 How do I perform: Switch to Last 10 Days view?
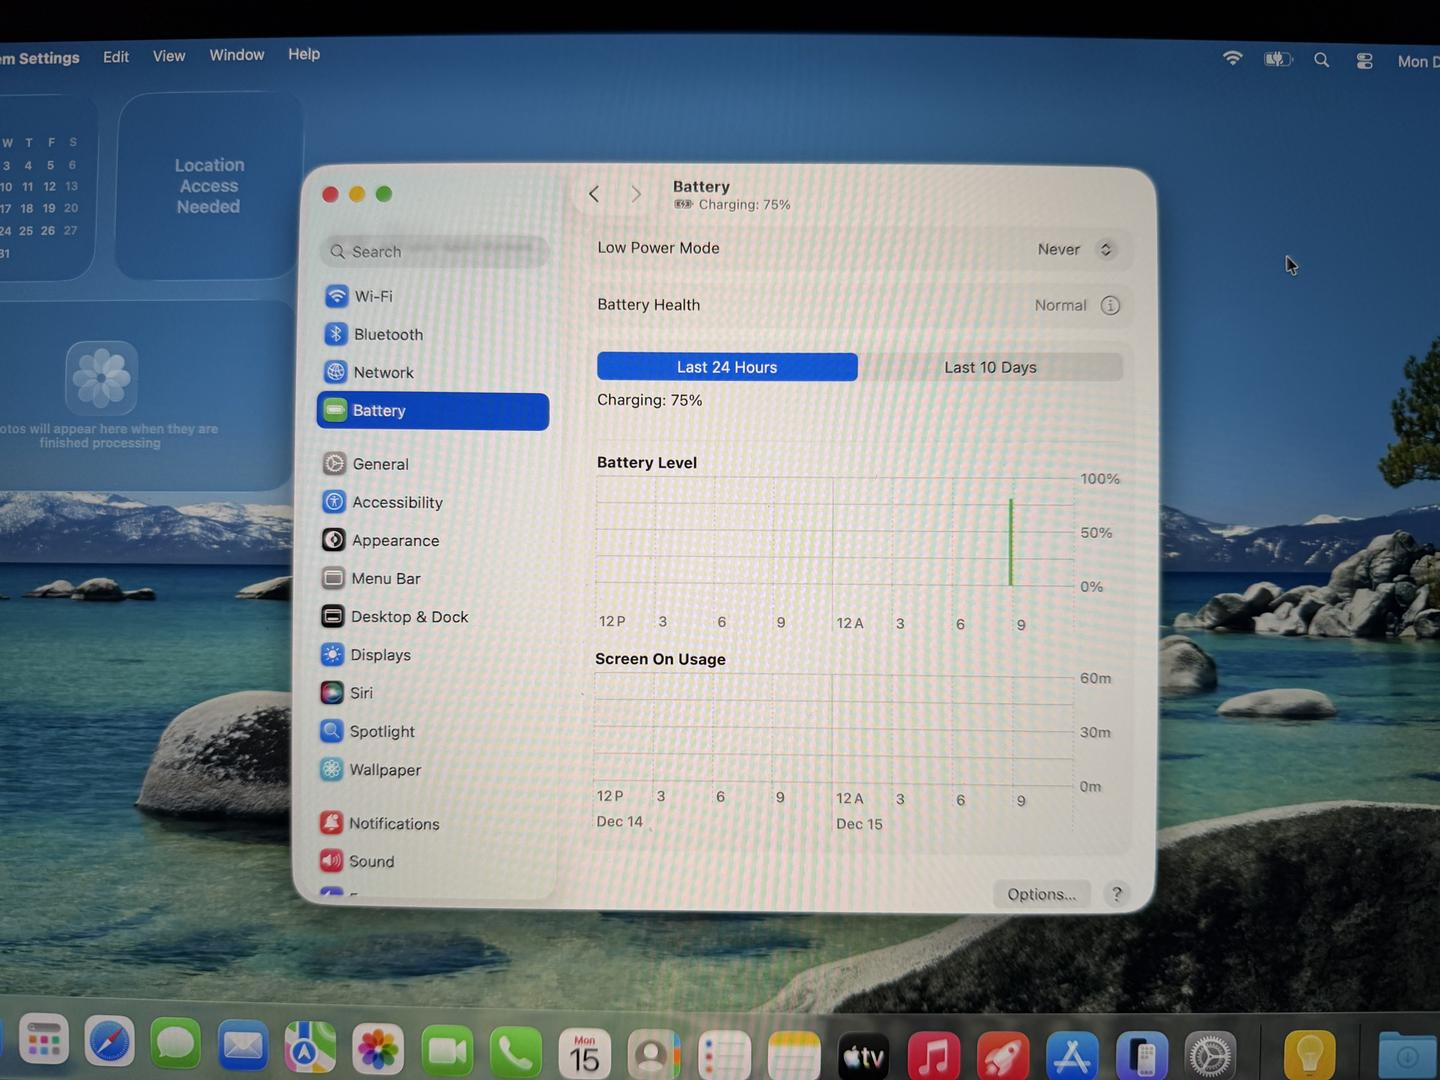(x=990, y=367)
